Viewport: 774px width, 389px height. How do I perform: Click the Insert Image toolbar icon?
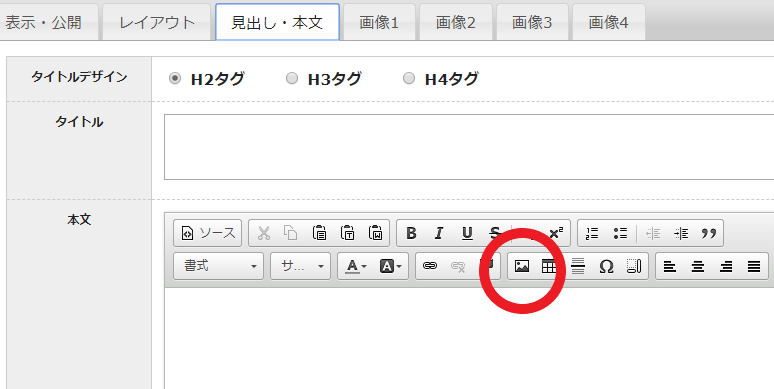point(522,267)
